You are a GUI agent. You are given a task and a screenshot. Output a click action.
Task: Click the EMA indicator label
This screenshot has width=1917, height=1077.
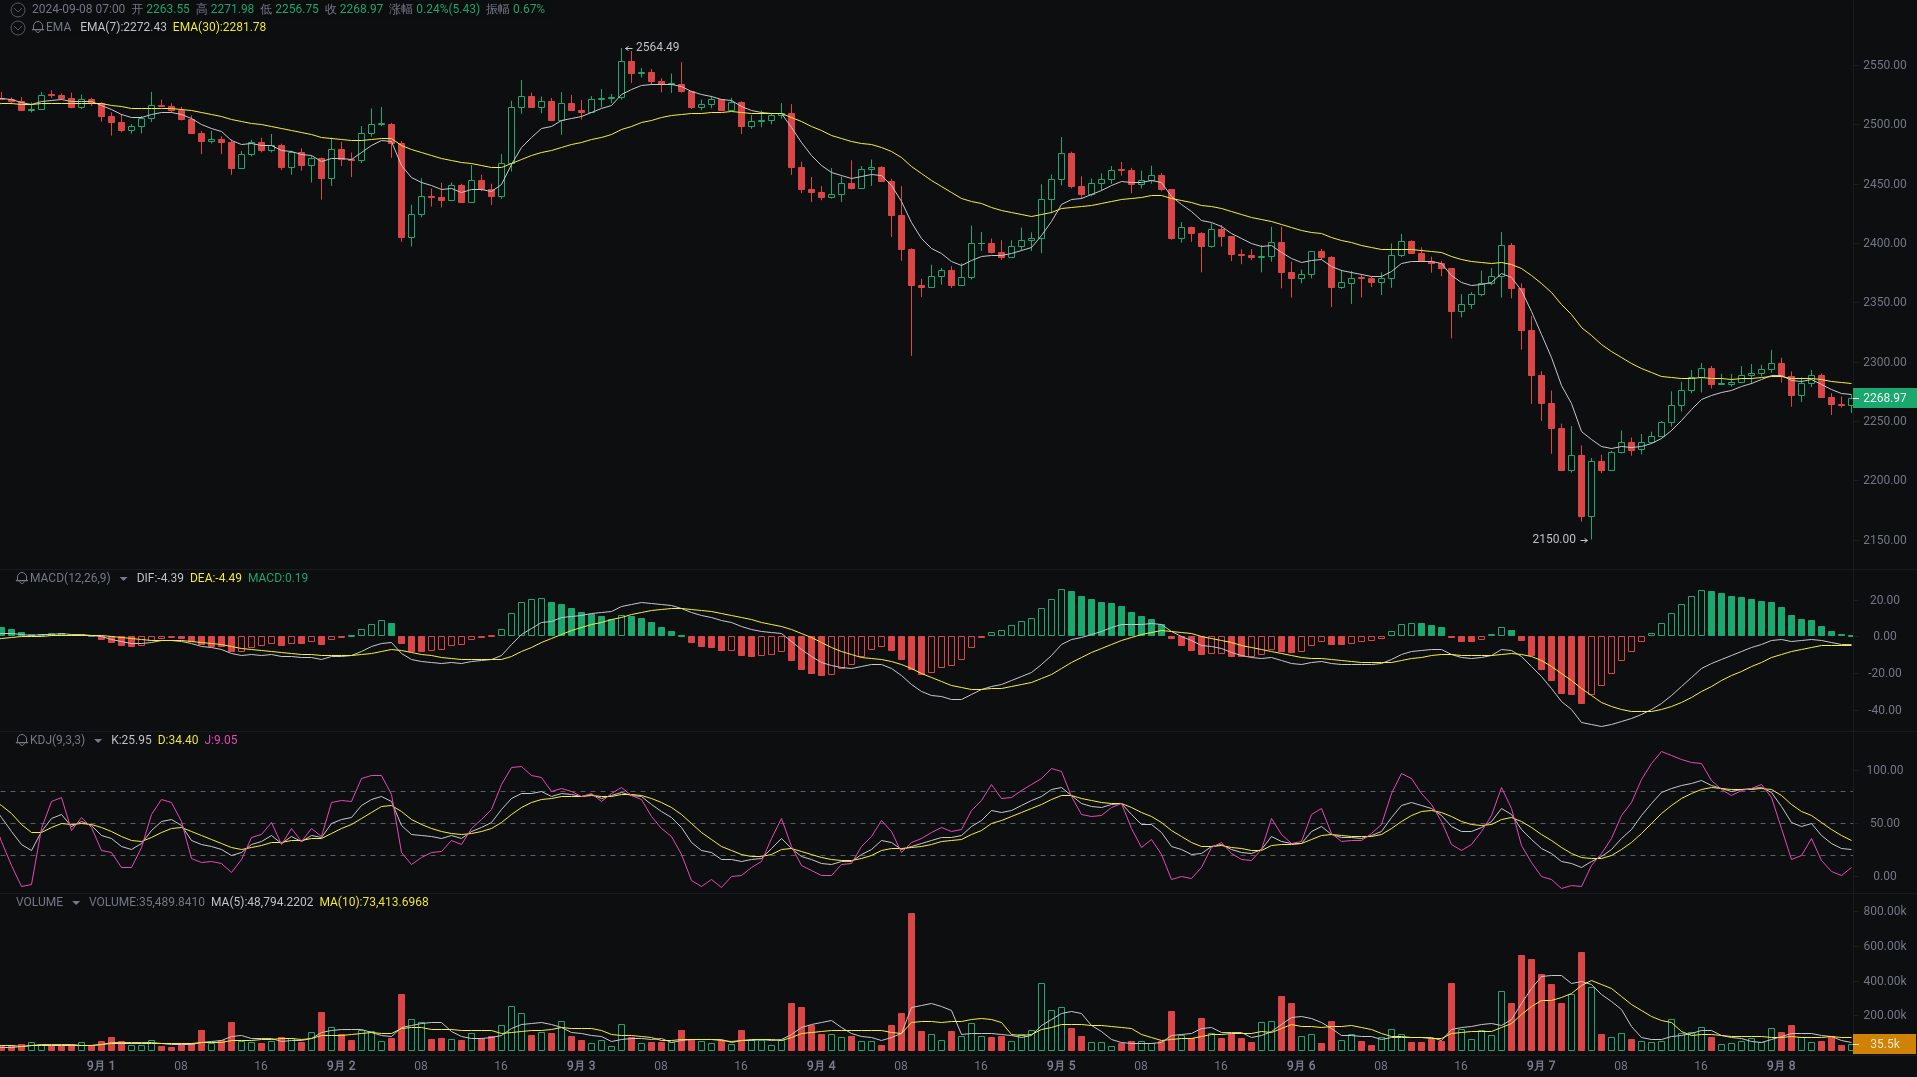coord(58,27)
